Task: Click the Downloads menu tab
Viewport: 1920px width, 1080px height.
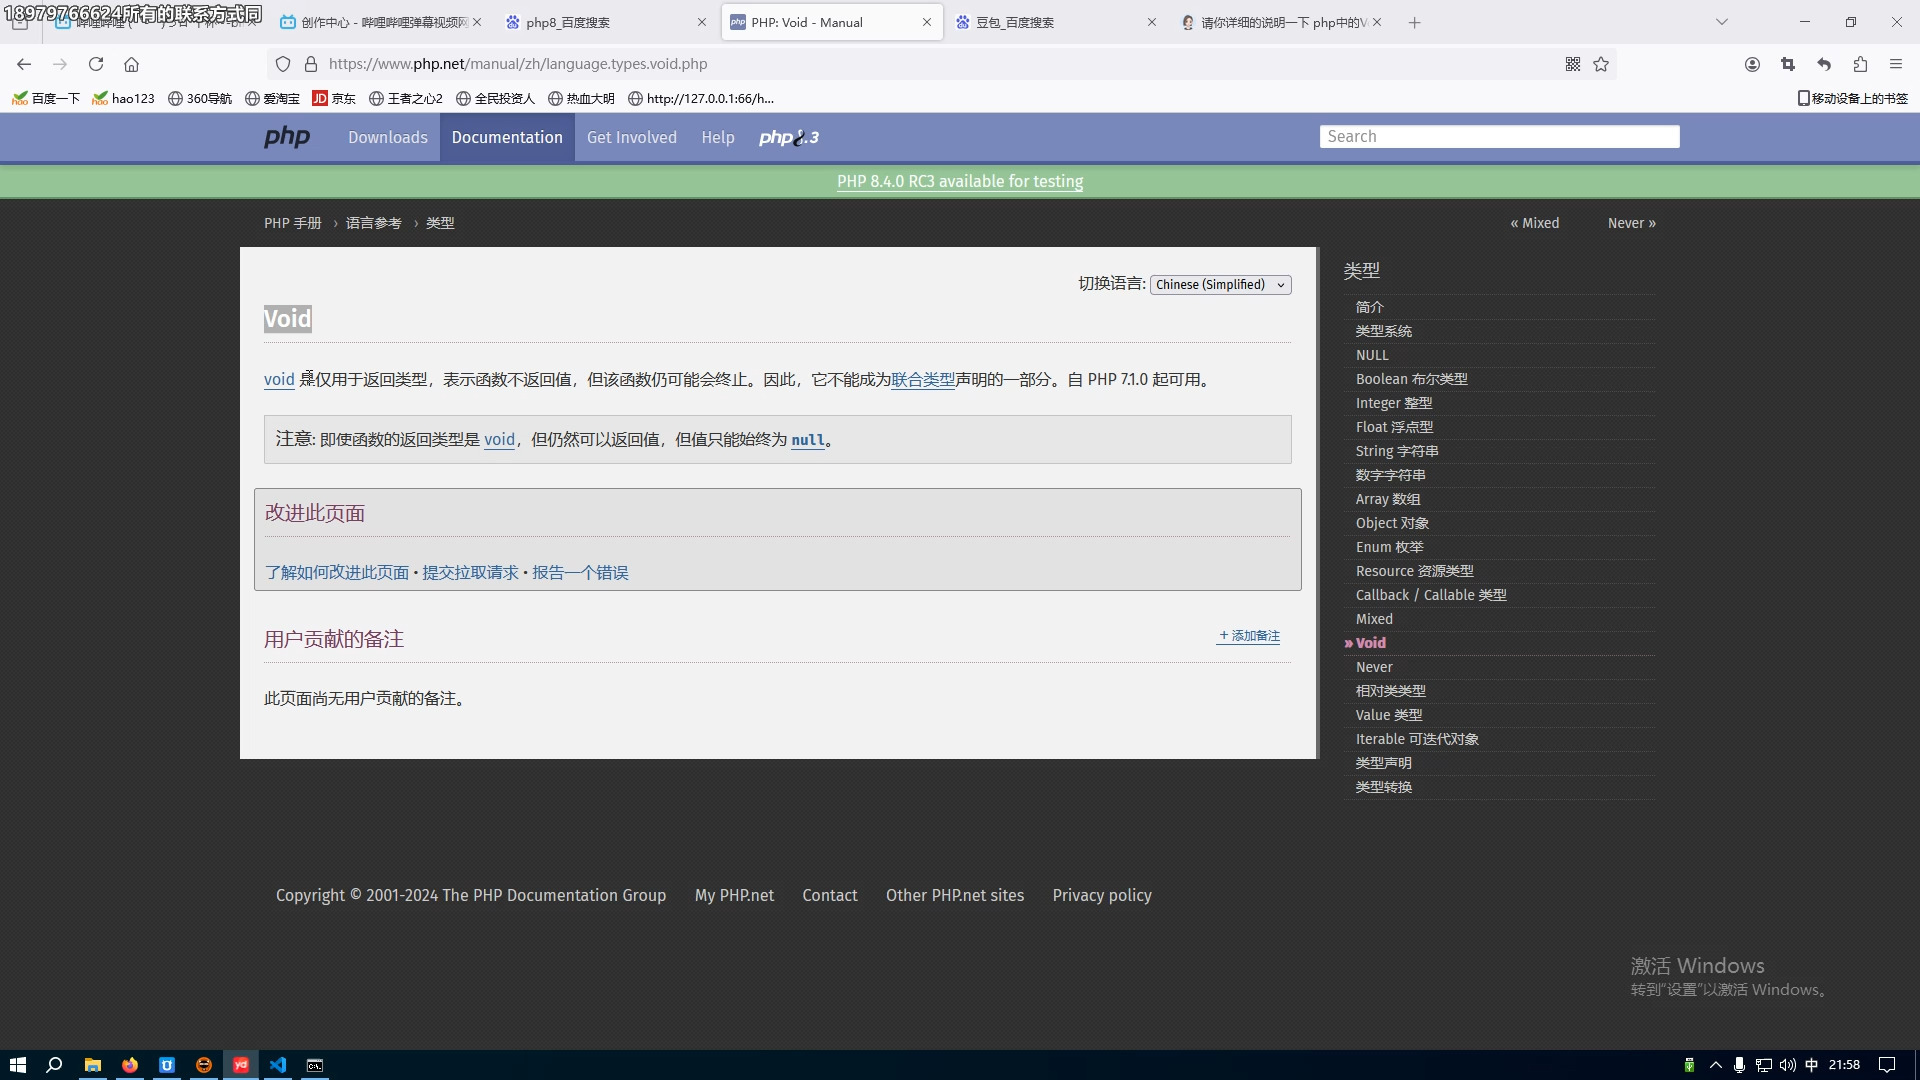Action: (388, 136)
